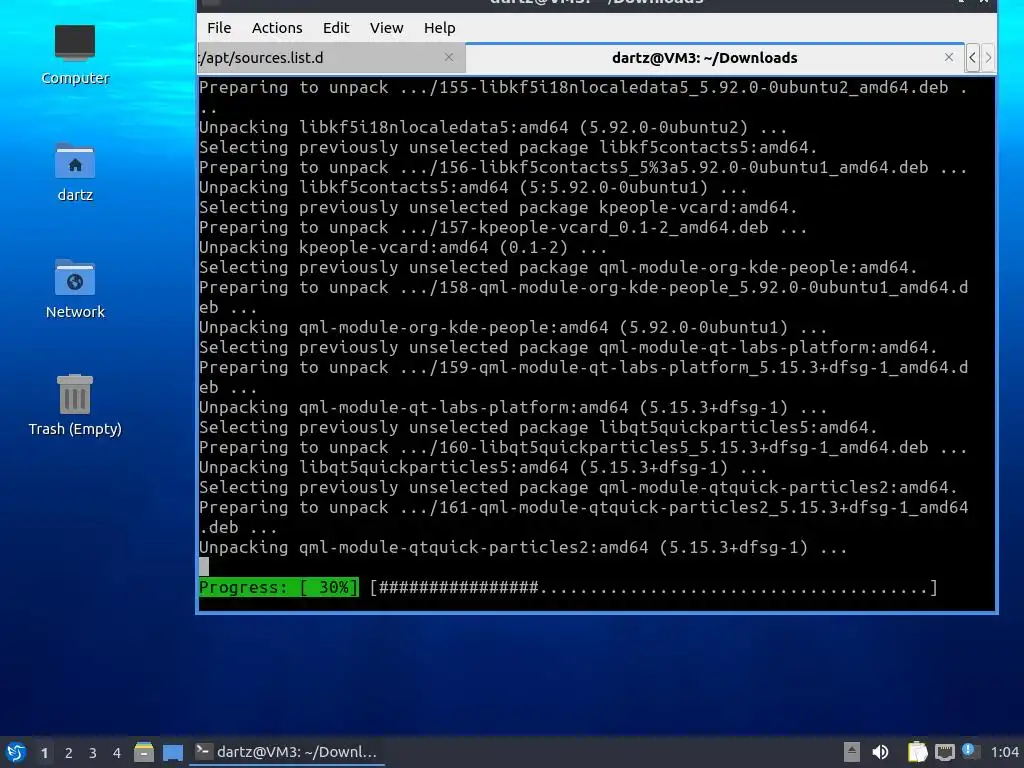Viewport: 1024px width, 768px height.
Task: Open the View menu
Action: pyautogui.click(x=386, y=28)
